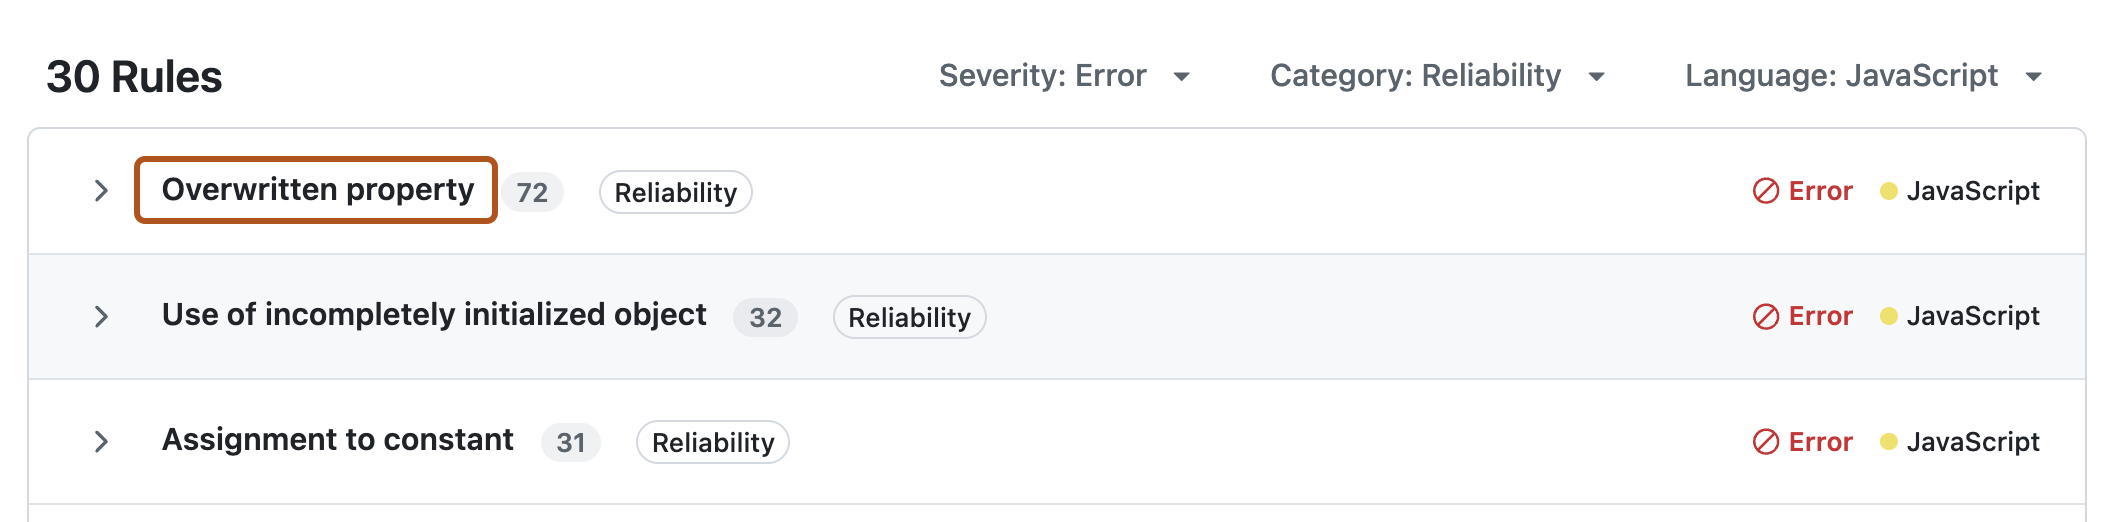Click the Overwritten property rule title
This screenshot has height=522, width=2112.
317,190
